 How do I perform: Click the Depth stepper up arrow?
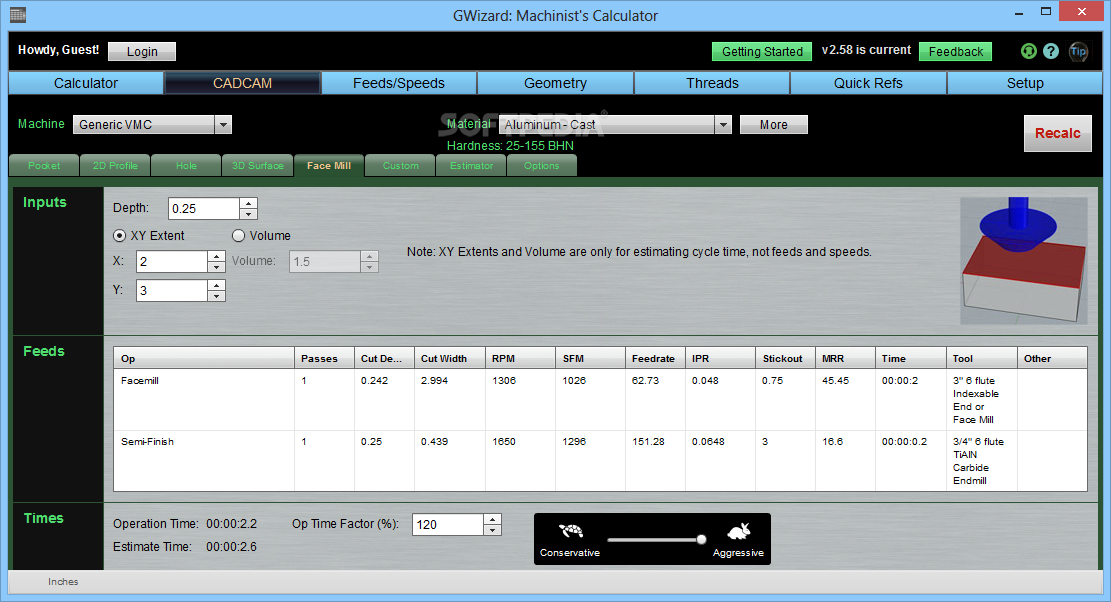click(x=248, y=203)
